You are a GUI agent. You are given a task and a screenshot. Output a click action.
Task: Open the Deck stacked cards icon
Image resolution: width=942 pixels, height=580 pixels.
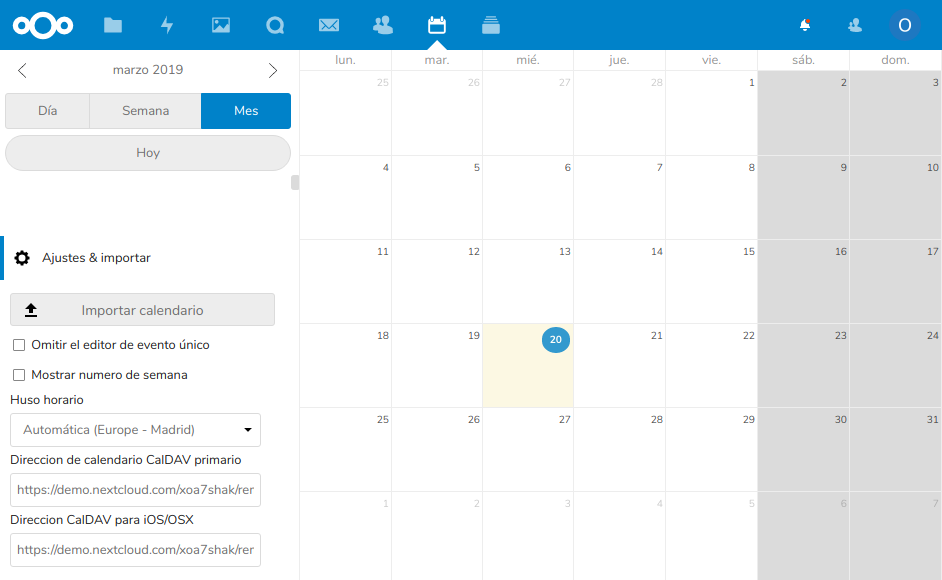pyautogui.click(x=490, y=25)
